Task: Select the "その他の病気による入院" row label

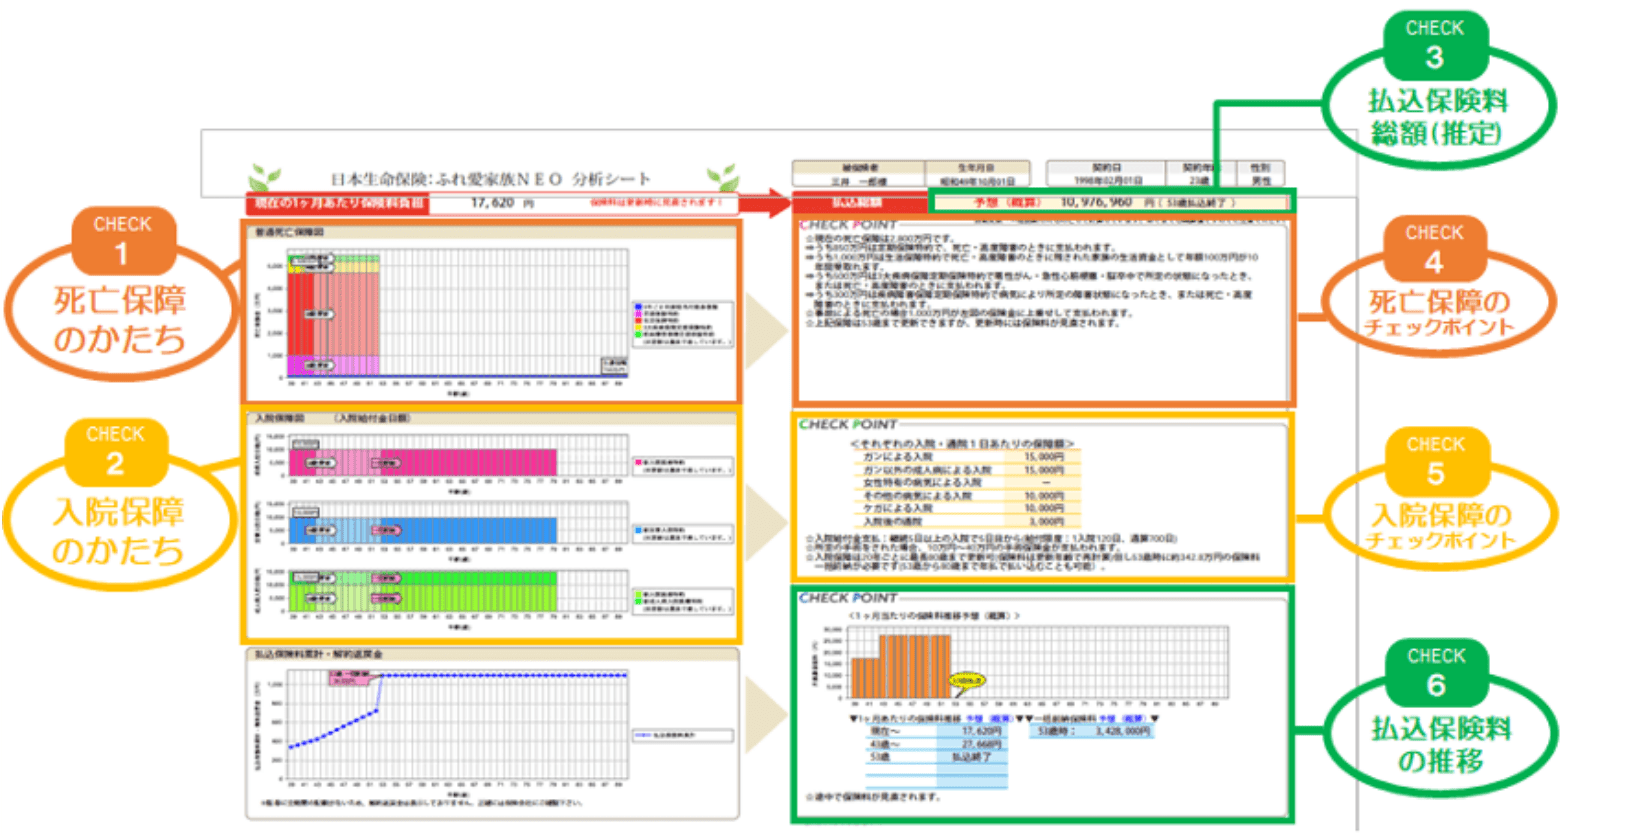Action: (917, 496)
